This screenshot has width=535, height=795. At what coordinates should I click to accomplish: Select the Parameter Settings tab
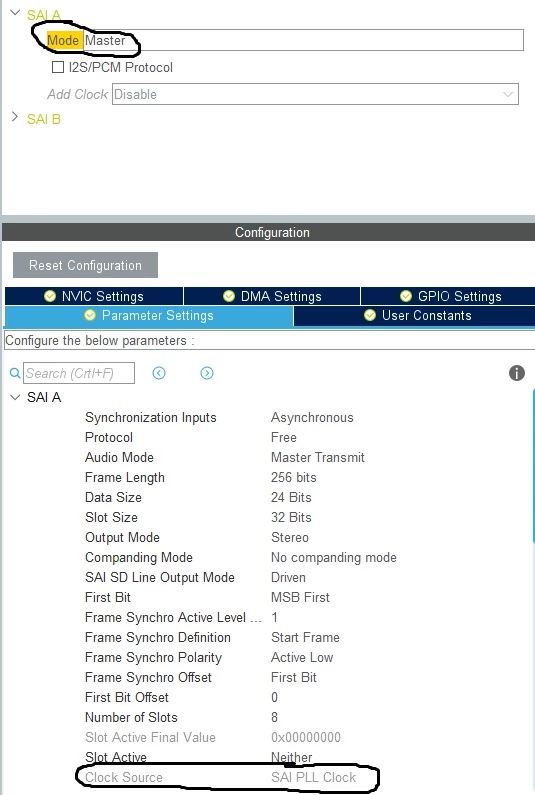(x=149, y=315)
